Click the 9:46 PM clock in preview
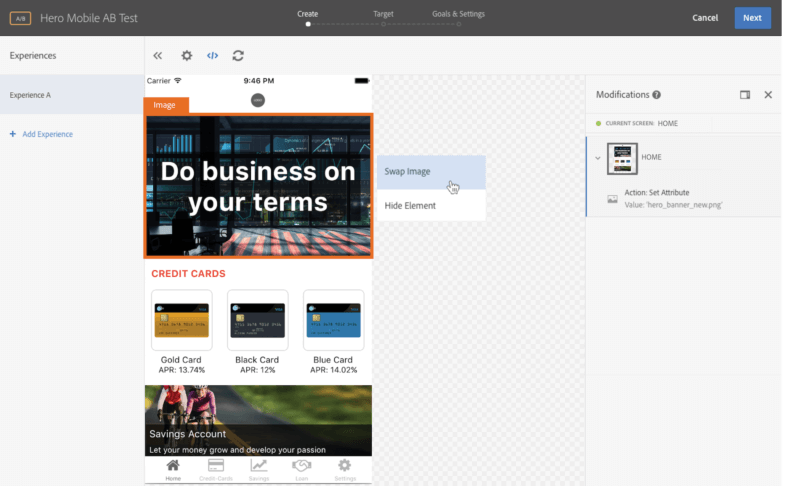This screenshot has height=486, width=800. [x=259, y=81]
